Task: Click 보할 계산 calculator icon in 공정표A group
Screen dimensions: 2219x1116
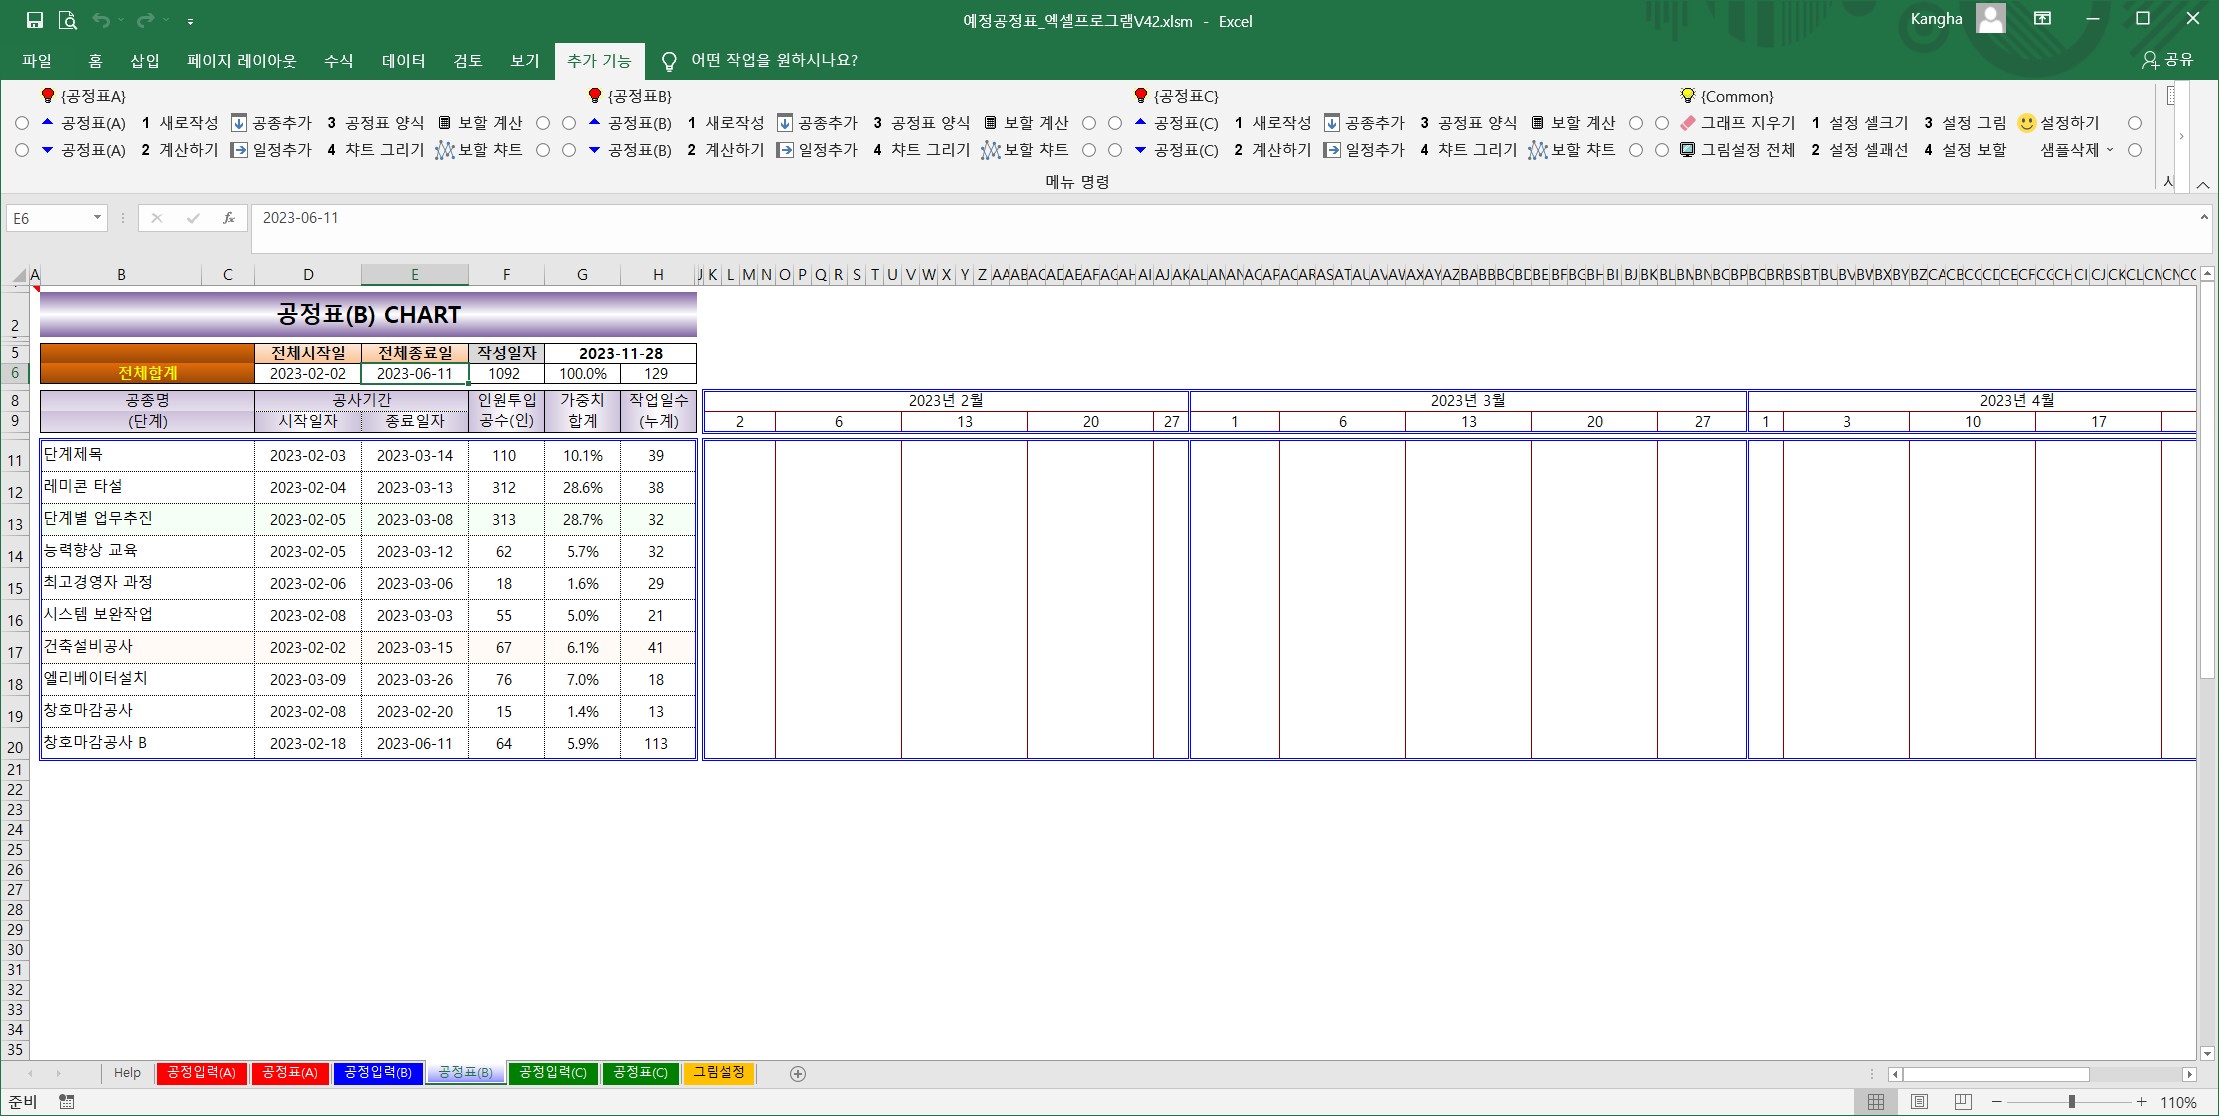Action: [445, 123]
